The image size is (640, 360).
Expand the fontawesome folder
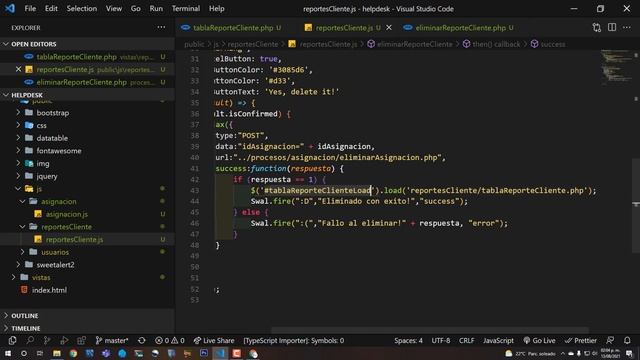[87, 151]
